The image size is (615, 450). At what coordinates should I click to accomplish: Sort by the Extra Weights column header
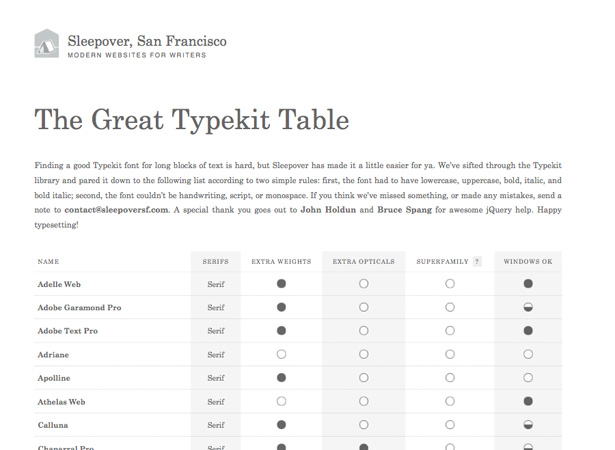[281, 262]
